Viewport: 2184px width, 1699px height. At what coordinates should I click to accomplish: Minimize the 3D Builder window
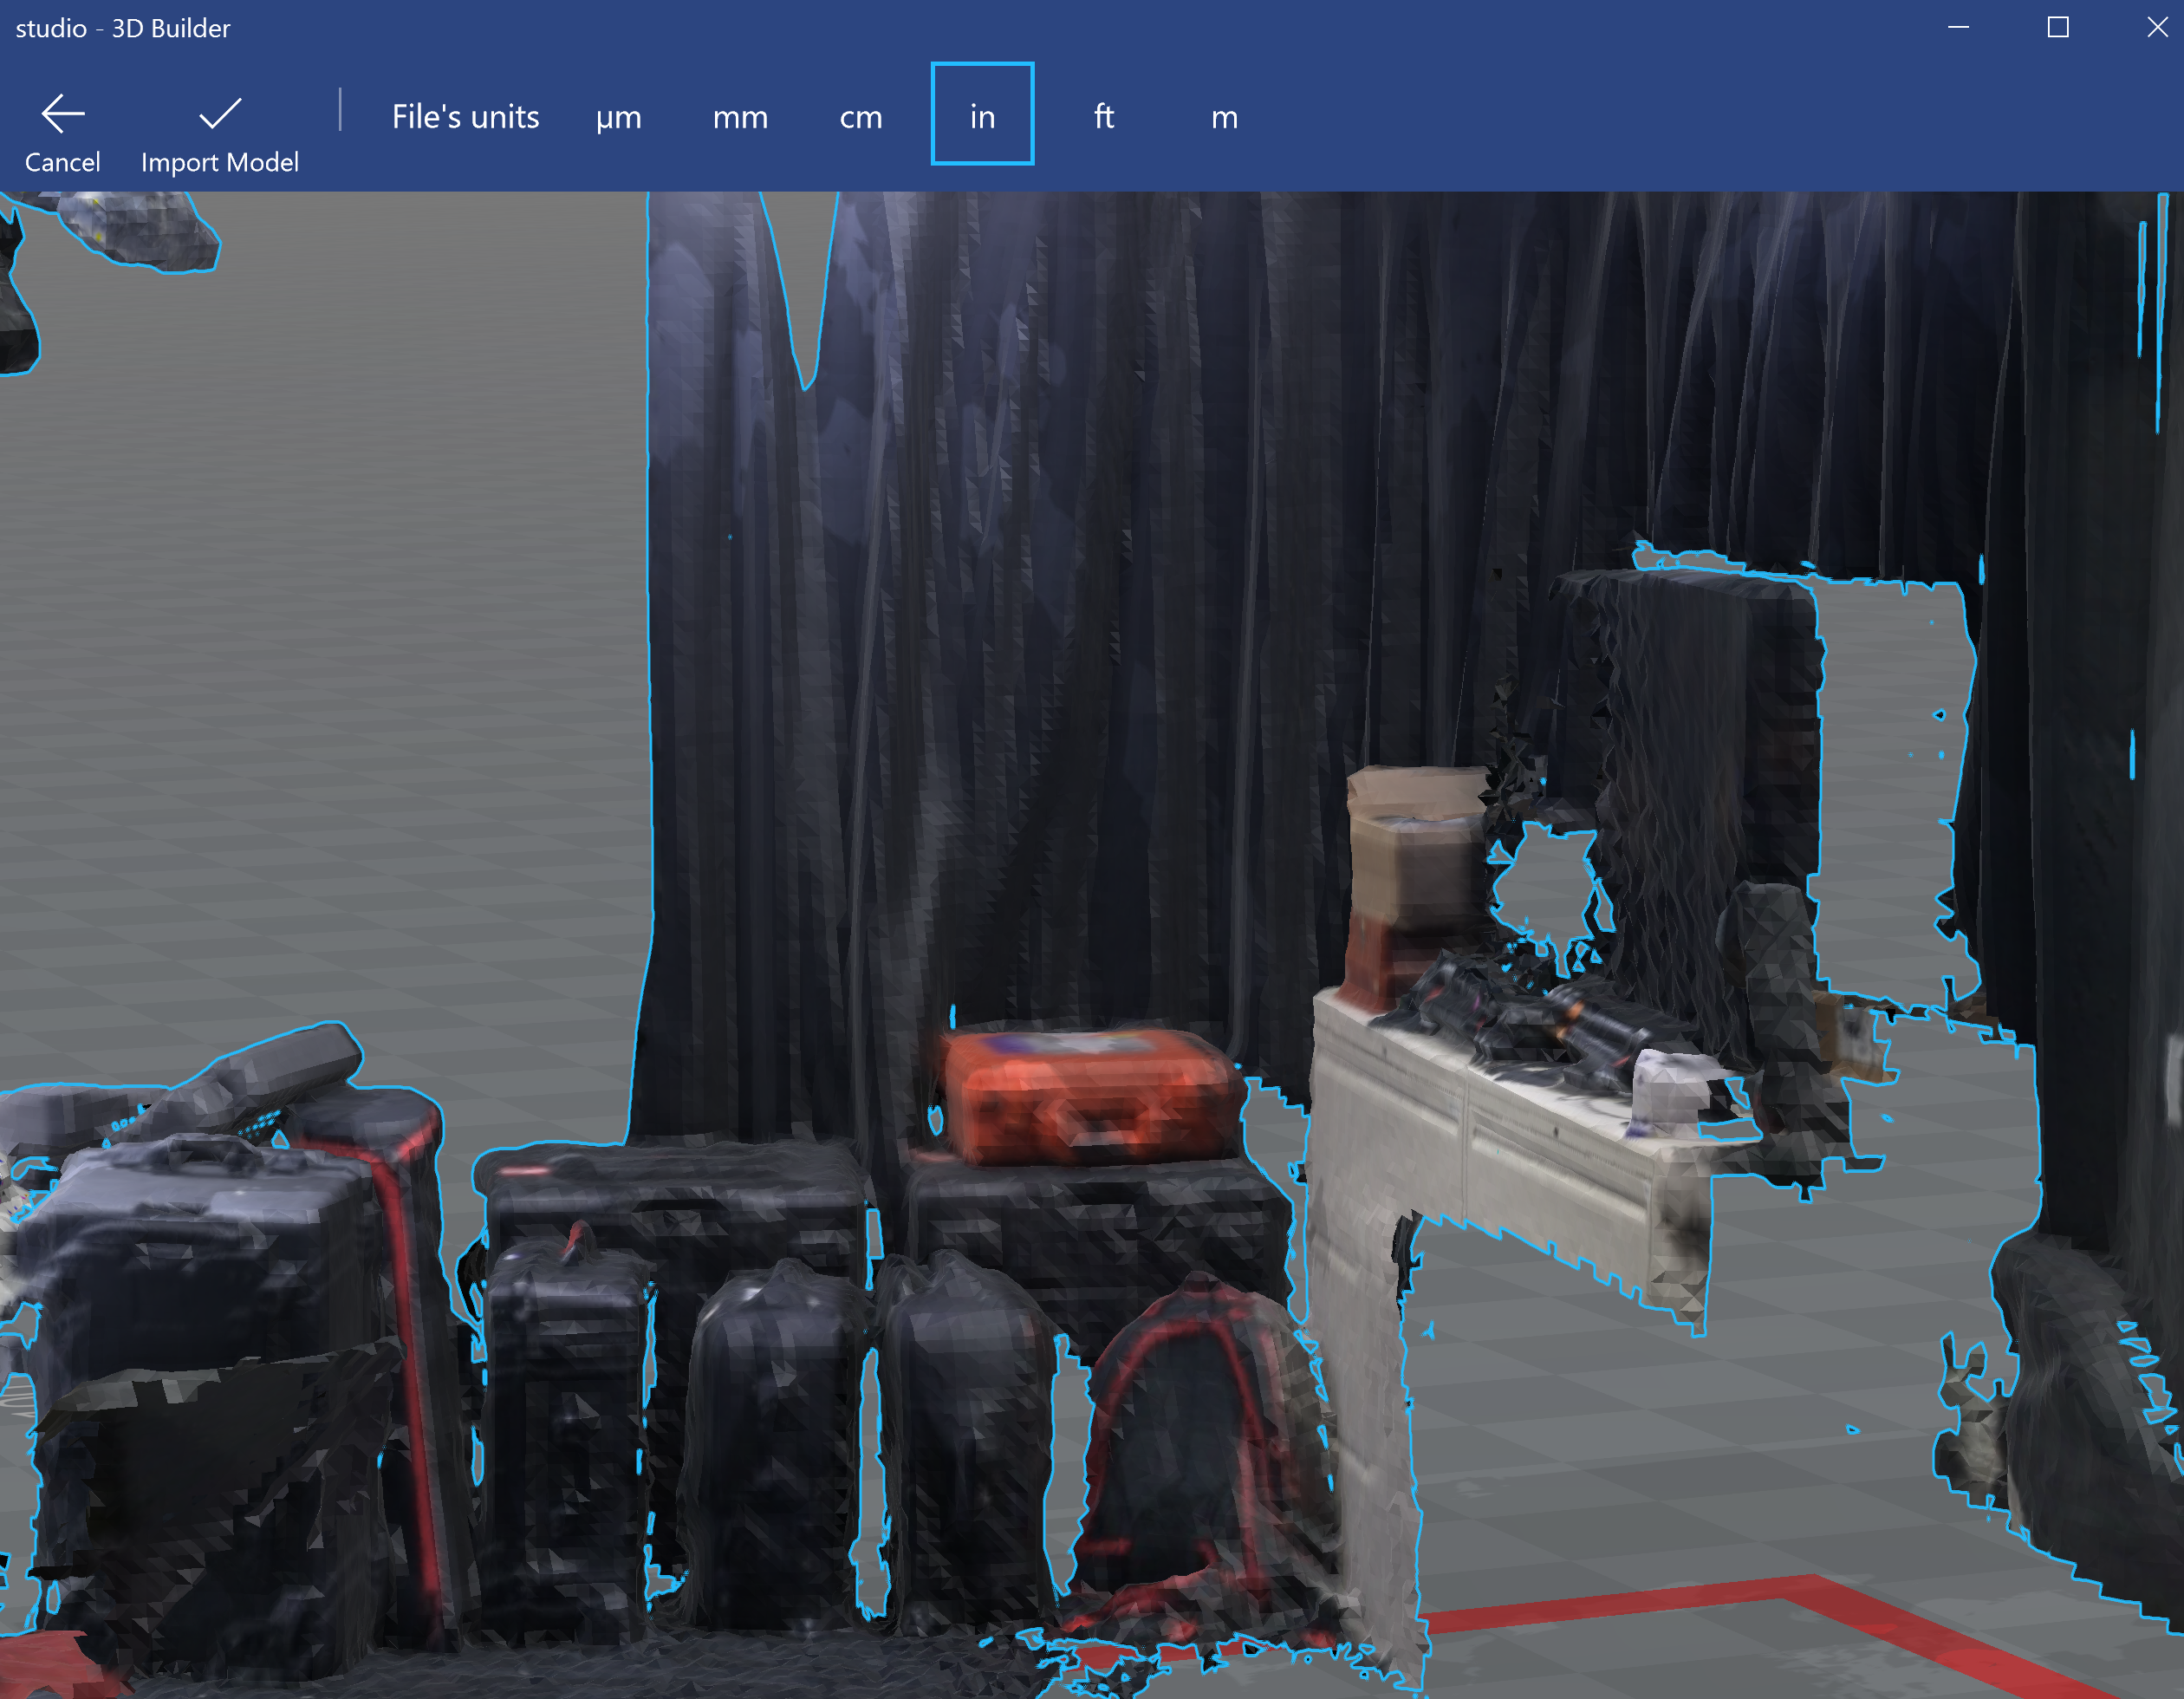click(1958, 28)
